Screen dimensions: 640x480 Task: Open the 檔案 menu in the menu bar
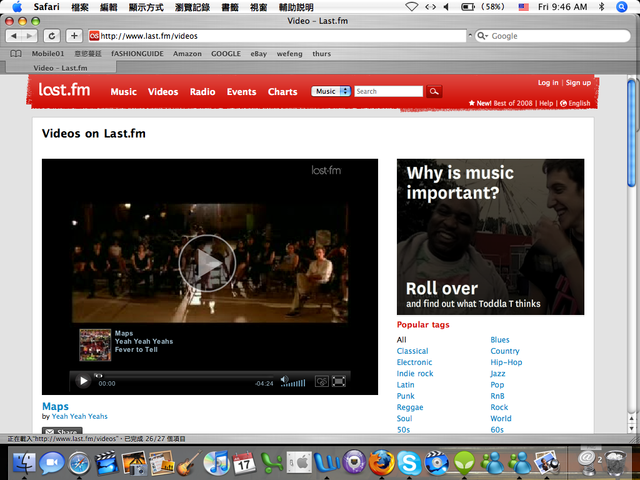pyautogui.click(x=80, y=7)
